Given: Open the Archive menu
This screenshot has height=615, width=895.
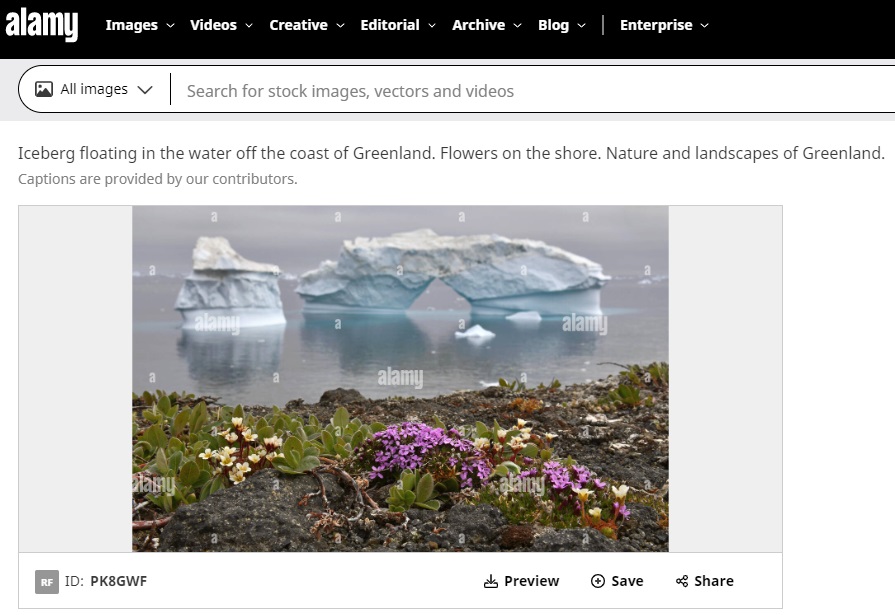Looking at the screenshot, I should click(x=487, y=25).
